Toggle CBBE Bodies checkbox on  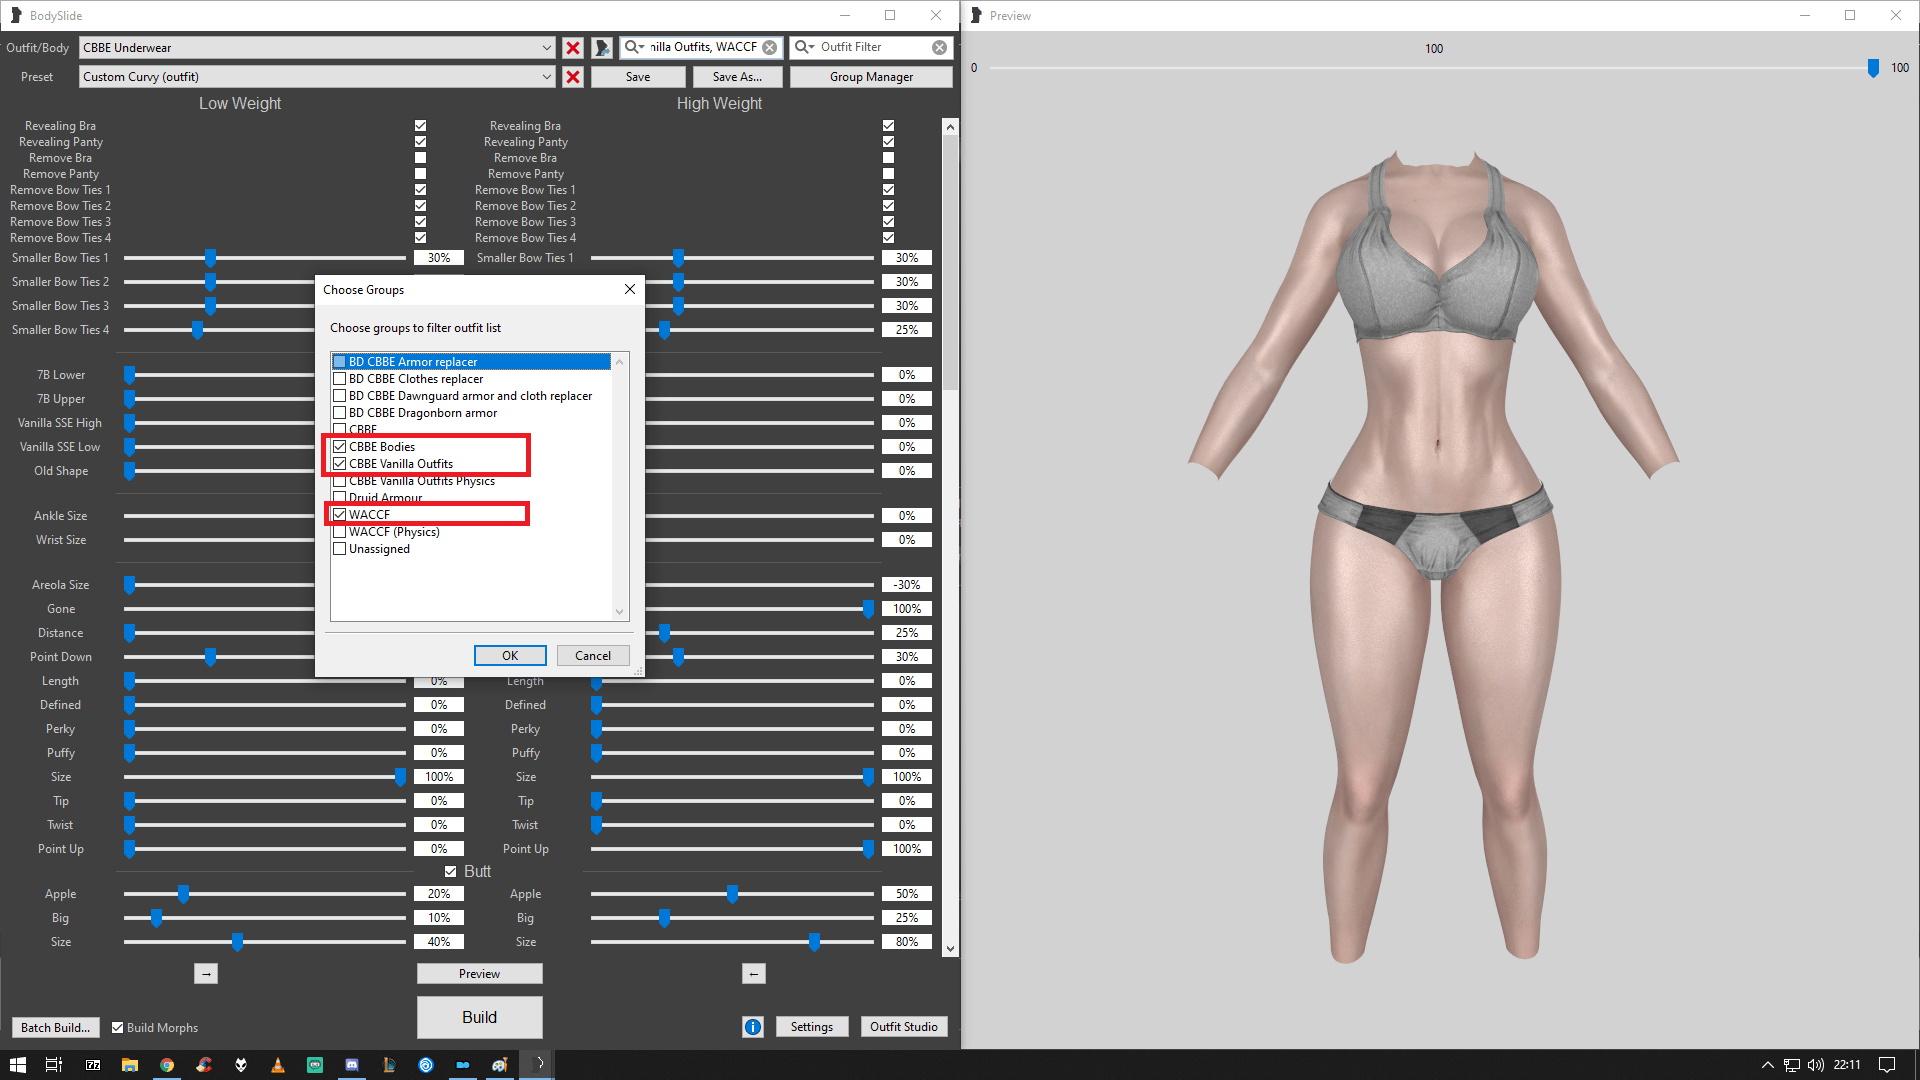click(339, 446)
